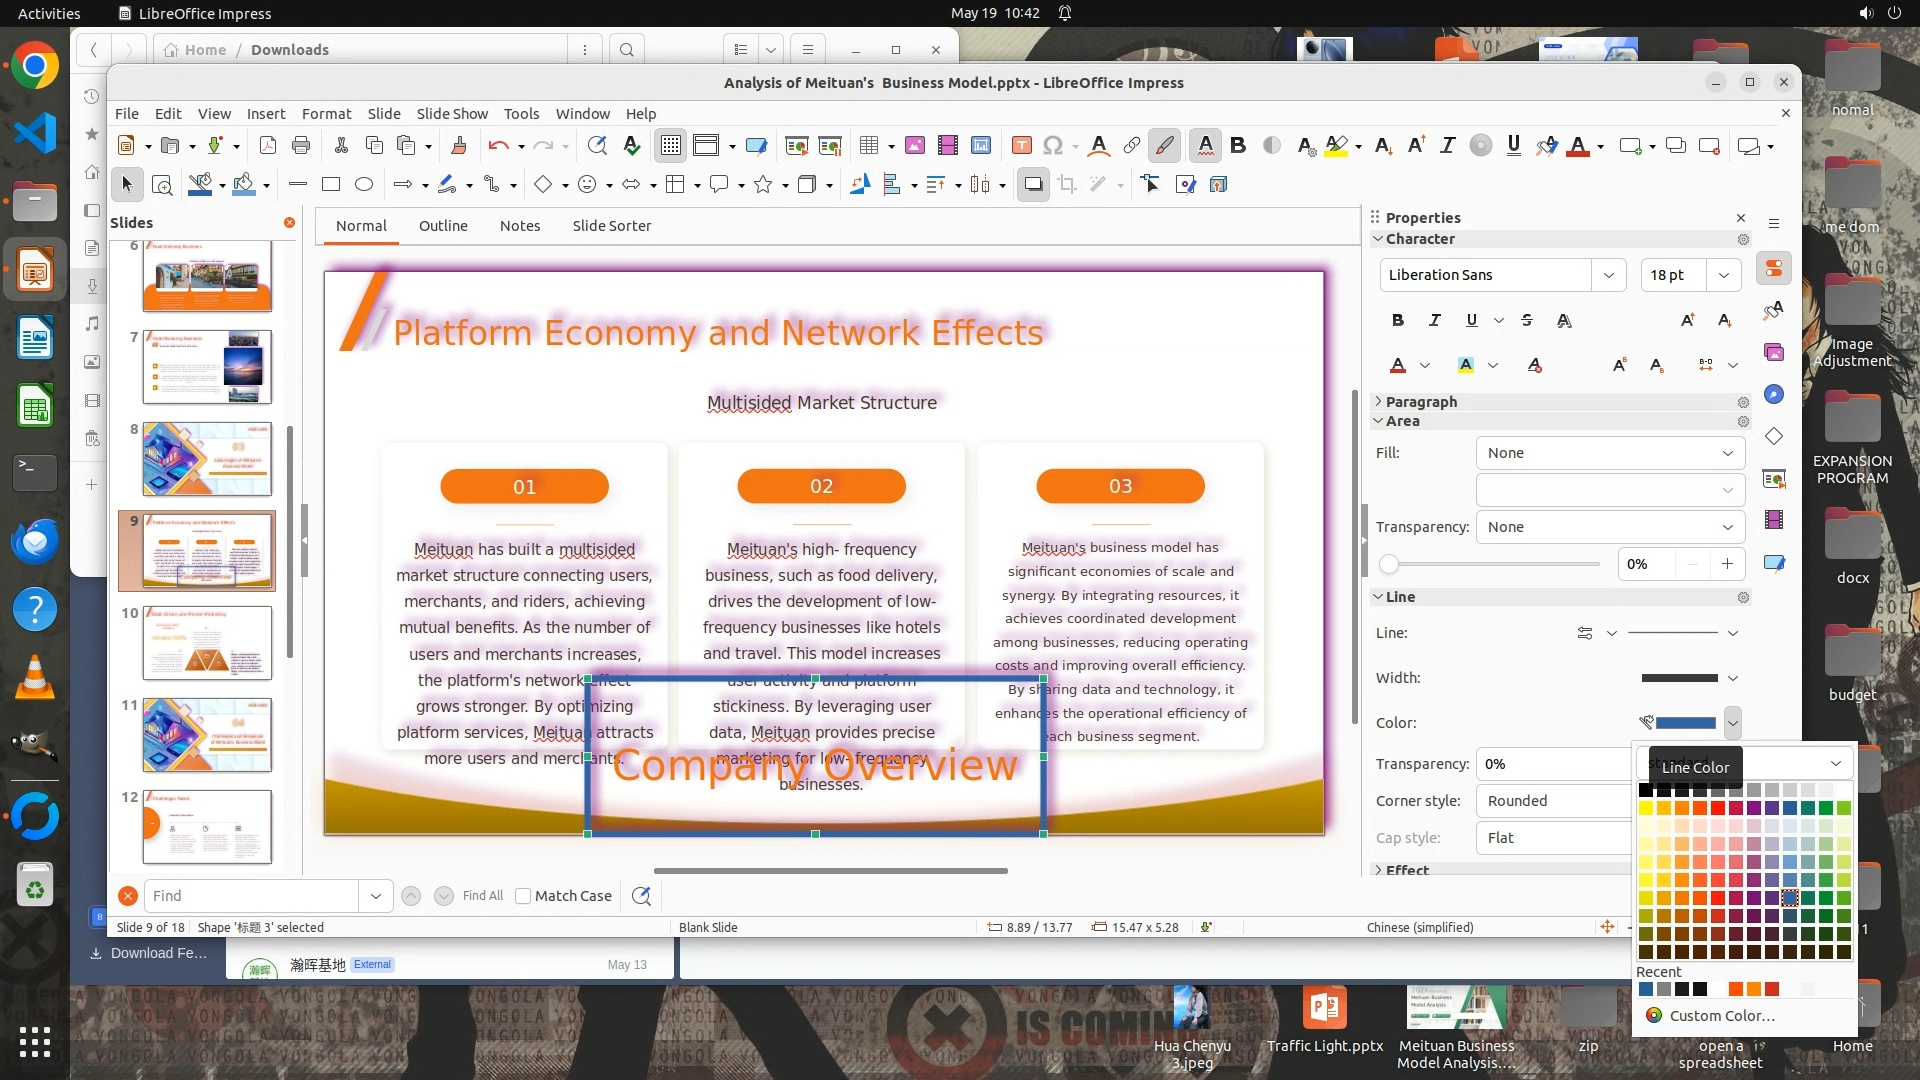Click the Ellipse shape tool
This screenshot has height=1080, width=1920.
coord(364,184)
